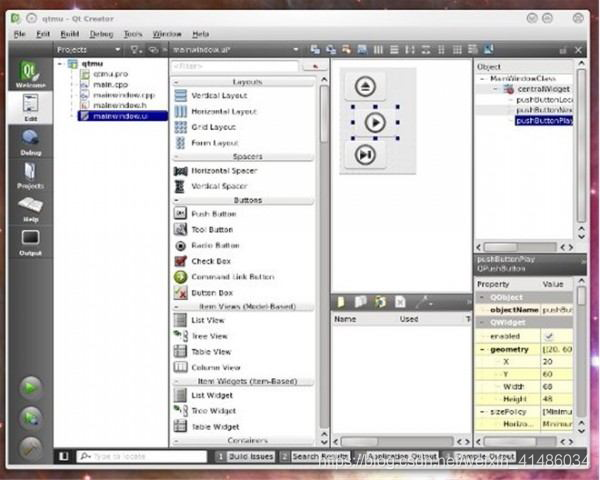Image resolution: width=600 pixels, height=480 pixels.
Task: Open the File menu
Action: (20, 34)
